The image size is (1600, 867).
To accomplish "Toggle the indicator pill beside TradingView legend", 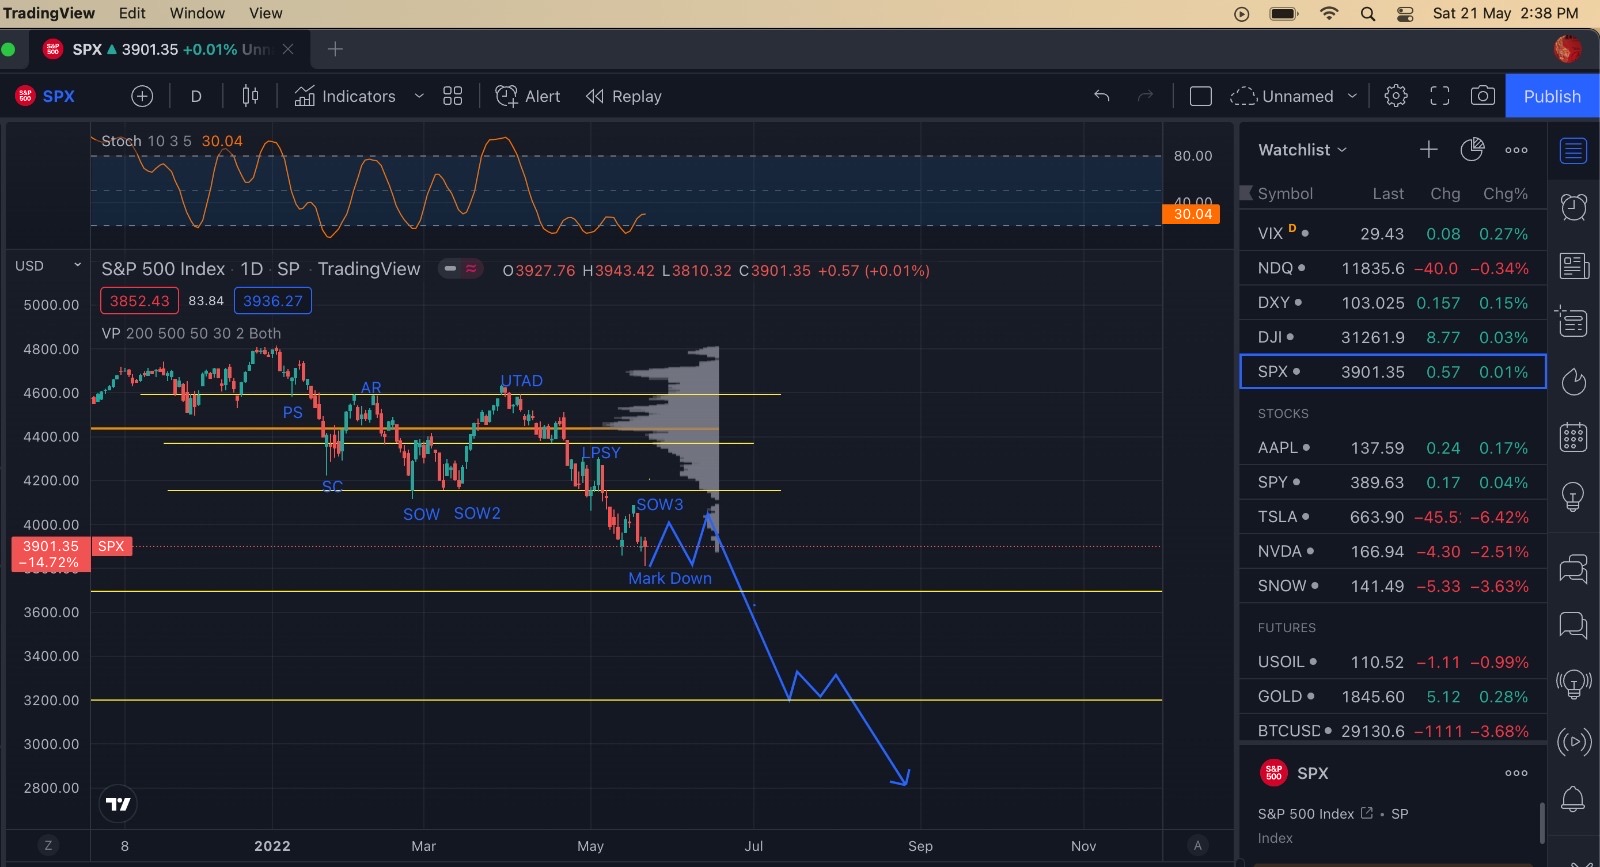I will click(461, 269).
